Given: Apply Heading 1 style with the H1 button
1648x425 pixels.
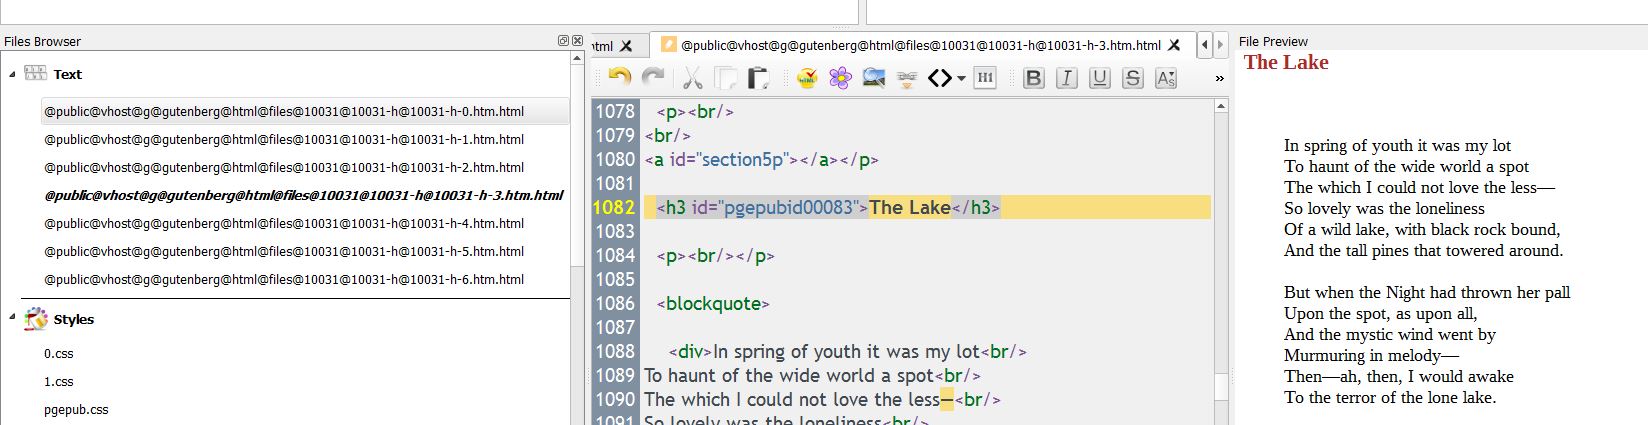Looking at the screenshot, I should point(985,77).
